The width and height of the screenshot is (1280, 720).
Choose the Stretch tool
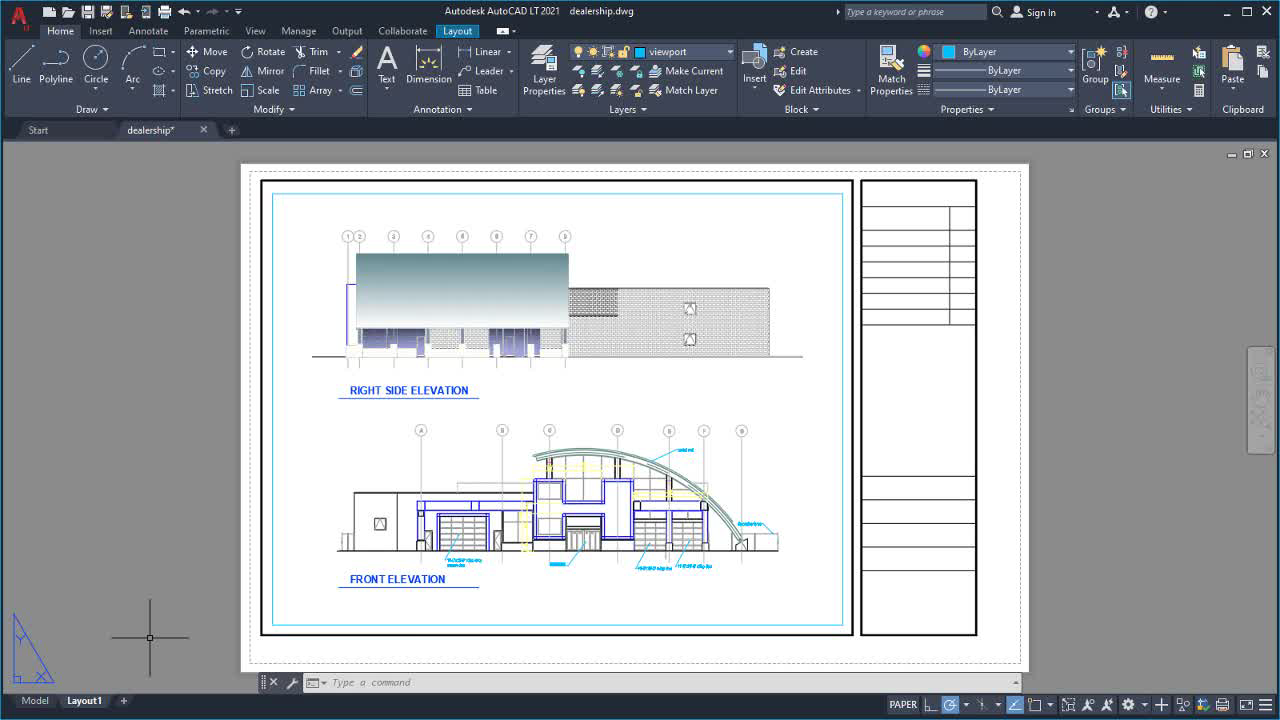[x=209, y=90]
